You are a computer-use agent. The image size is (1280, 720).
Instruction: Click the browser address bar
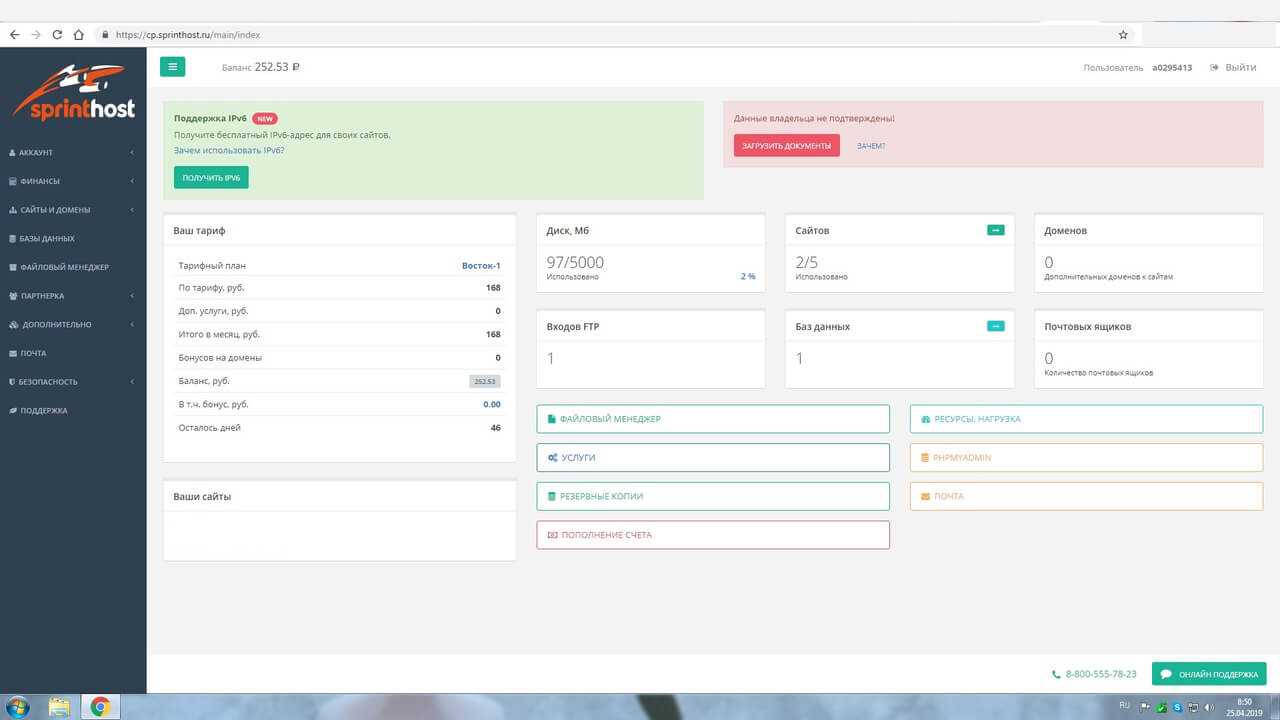pyautogui.click(x=600, y=34)
